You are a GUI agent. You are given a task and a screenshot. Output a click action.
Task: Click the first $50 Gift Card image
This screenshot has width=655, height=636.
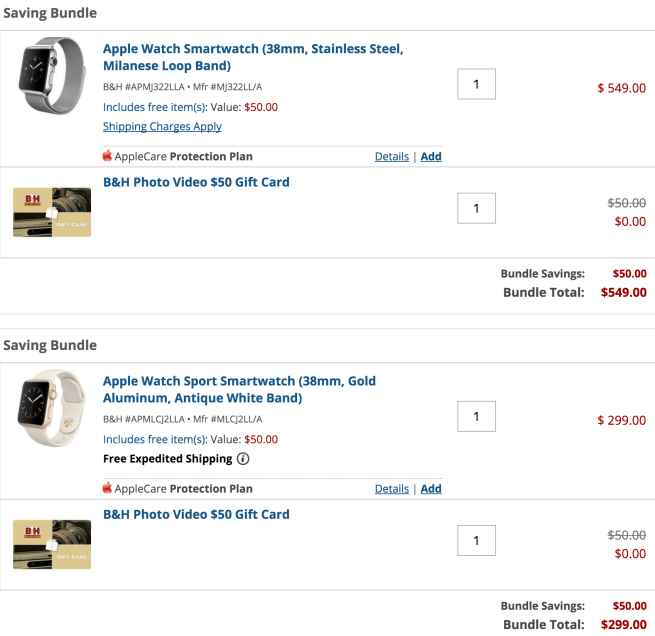click(52, 211)
